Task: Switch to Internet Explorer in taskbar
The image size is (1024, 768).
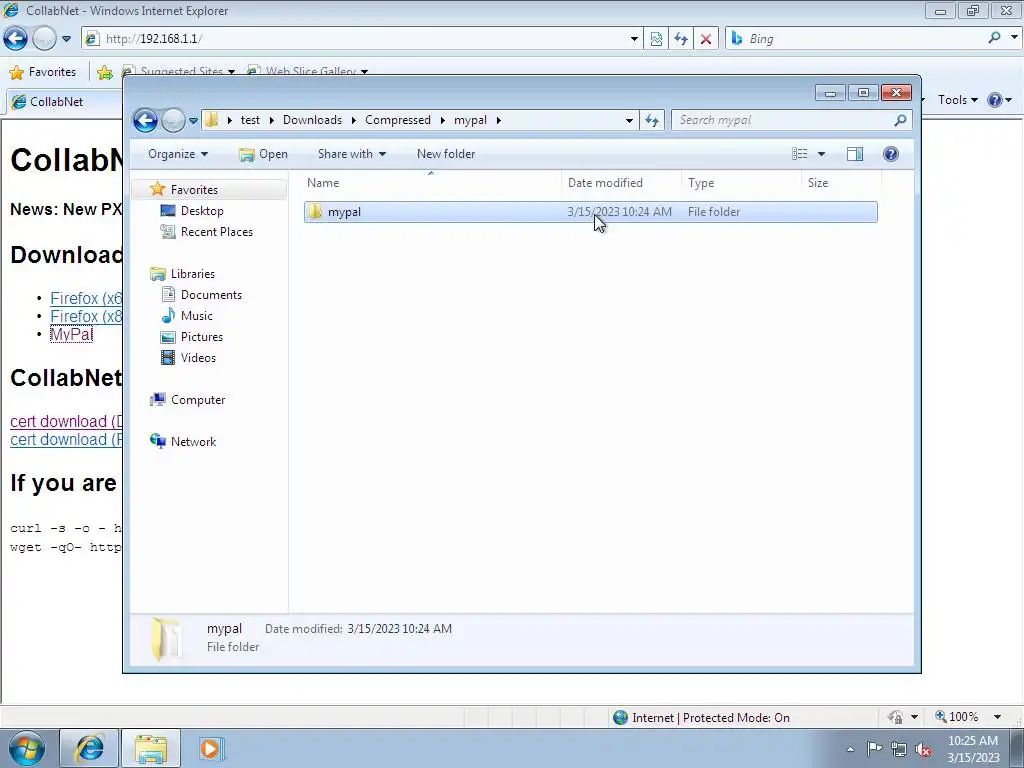Action: point(89,748)
